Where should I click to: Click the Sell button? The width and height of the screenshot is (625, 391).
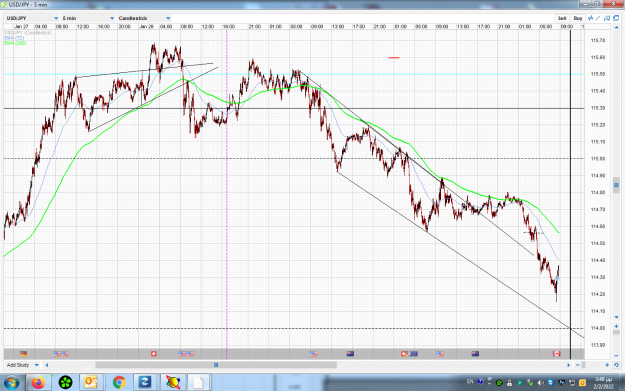[562, 18]
